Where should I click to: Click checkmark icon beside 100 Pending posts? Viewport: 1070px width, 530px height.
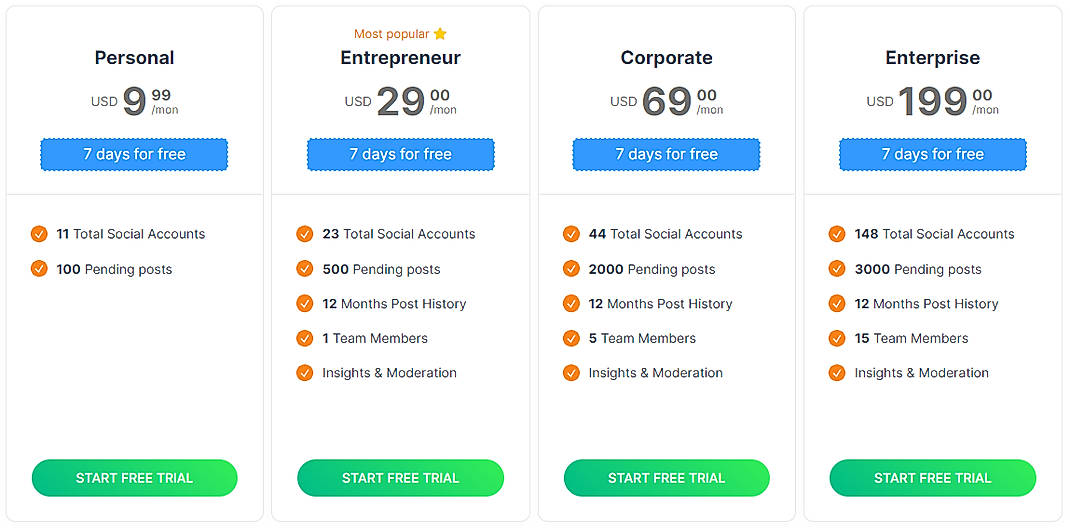[39, 269]
